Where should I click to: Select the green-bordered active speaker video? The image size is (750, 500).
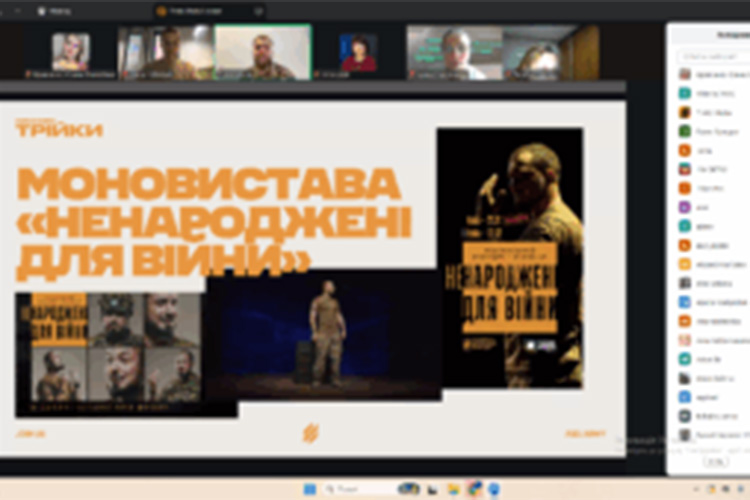263,52
